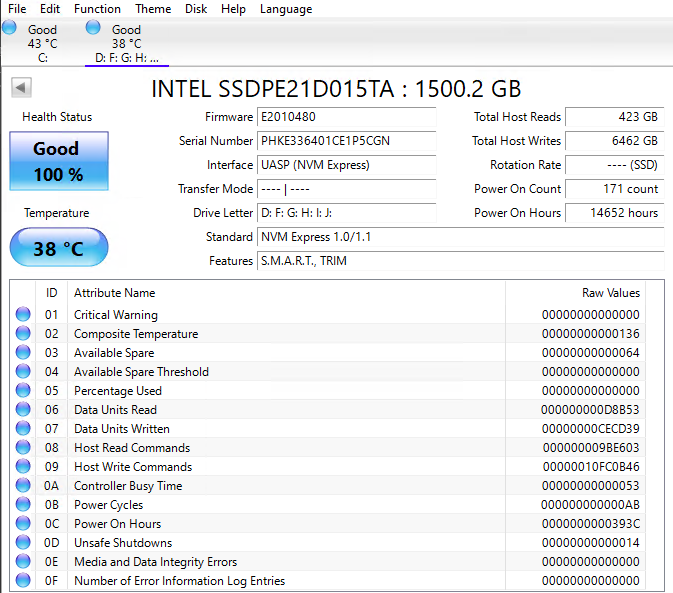Image resolution: width=673 pixels, height=593 pixels.
Task: Click raw value 000000000D8B53
Action: click(590, 410)
